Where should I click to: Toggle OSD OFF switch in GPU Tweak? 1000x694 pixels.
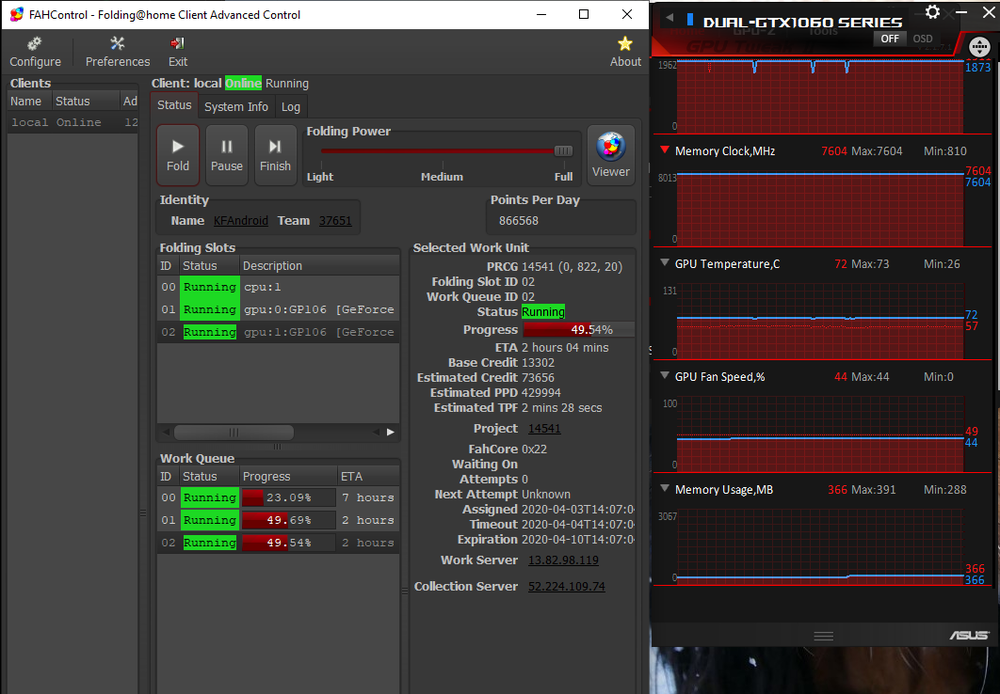click(x=890, y=39)
